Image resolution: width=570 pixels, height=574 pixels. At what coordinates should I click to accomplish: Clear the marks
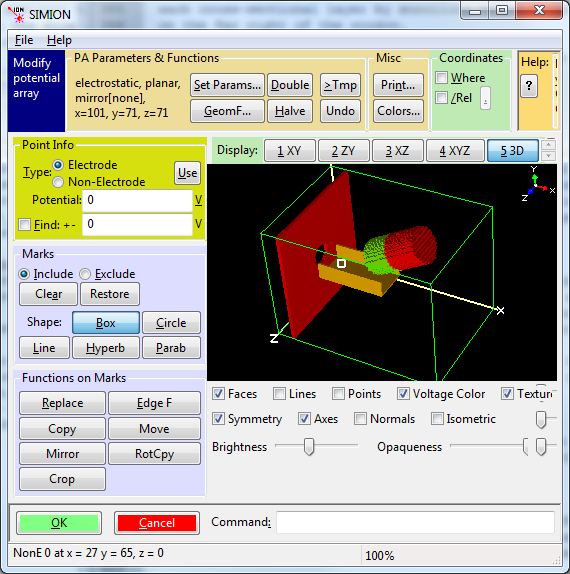48,294
